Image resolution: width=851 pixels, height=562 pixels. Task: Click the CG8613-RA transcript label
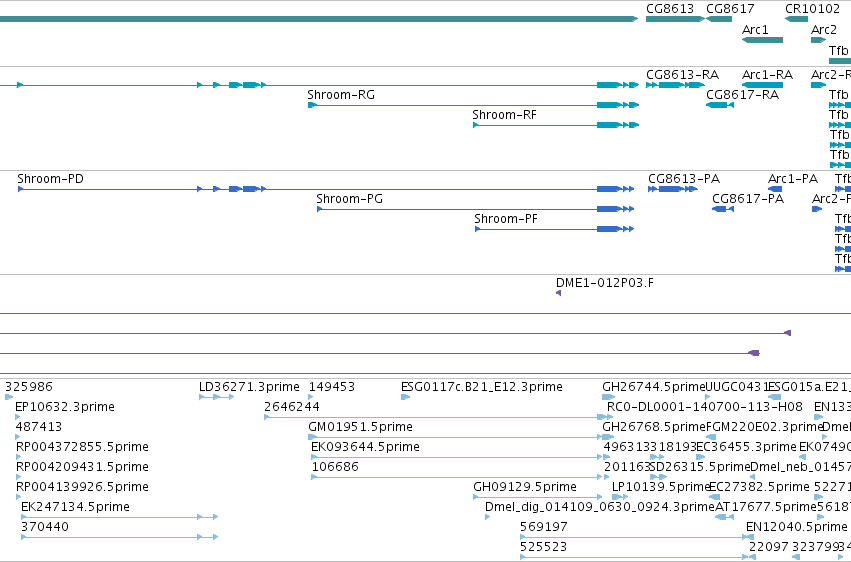coord(682,74)
